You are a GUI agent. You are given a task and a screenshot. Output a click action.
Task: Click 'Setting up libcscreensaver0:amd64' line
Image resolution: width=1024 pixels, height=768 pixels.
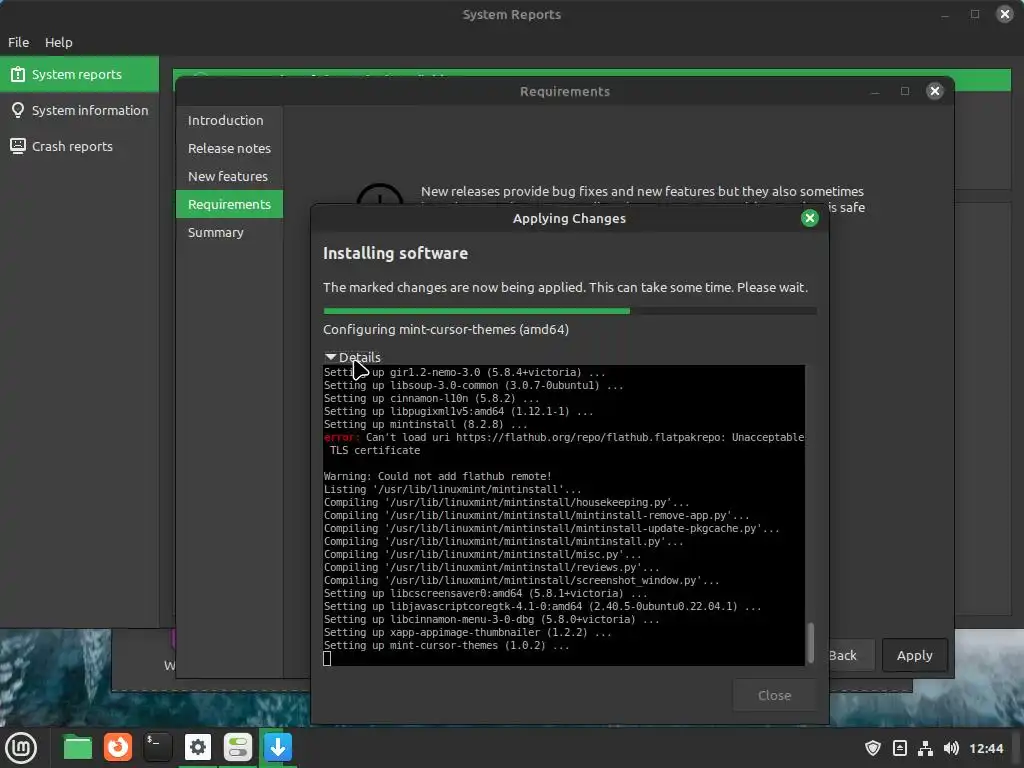pyautogui.click(x=486, y=594)
